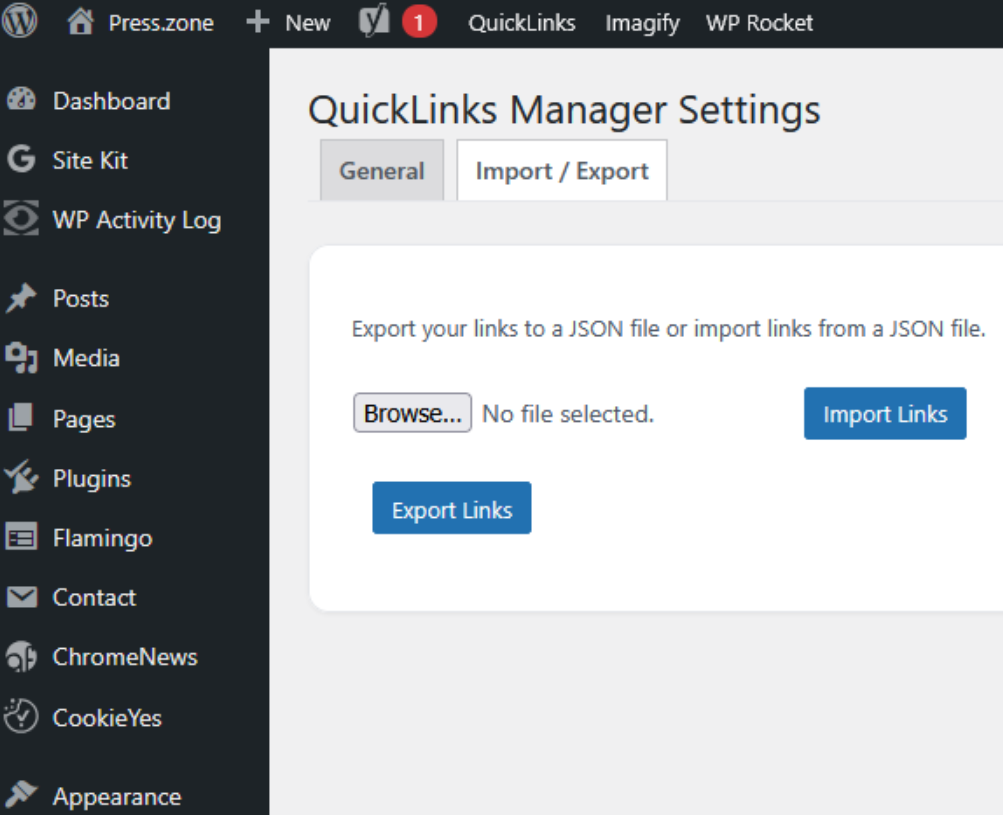
Task: Click Browse to choose a JSON file
Action: click(412, 412)
